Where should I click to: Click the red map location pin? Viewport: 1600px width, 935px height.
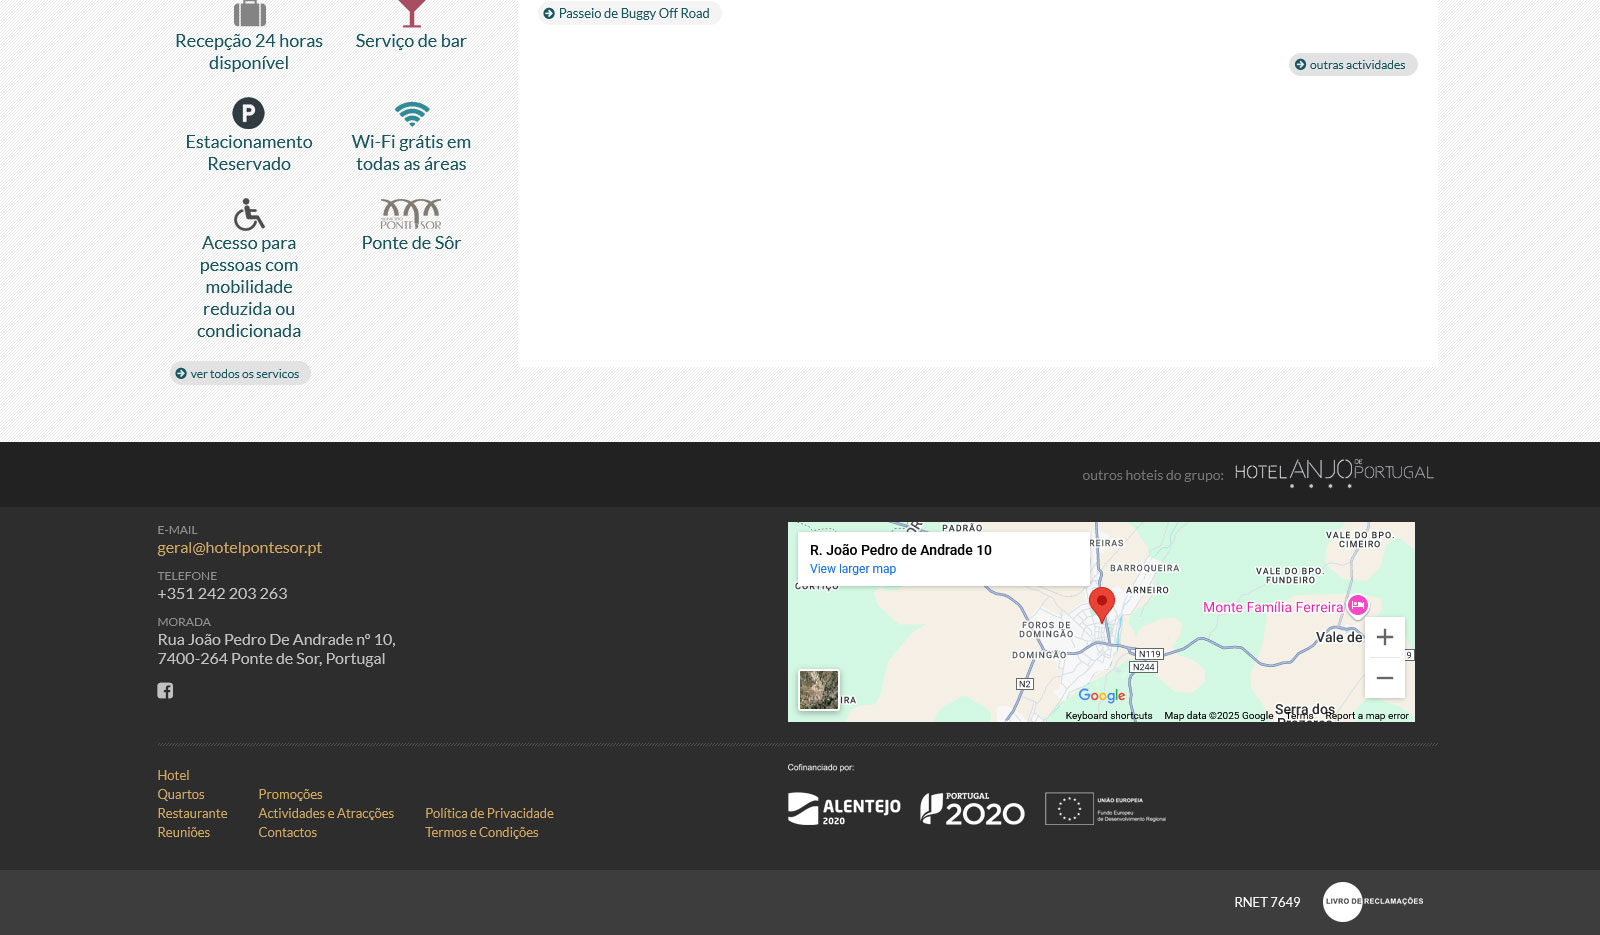1101,604
